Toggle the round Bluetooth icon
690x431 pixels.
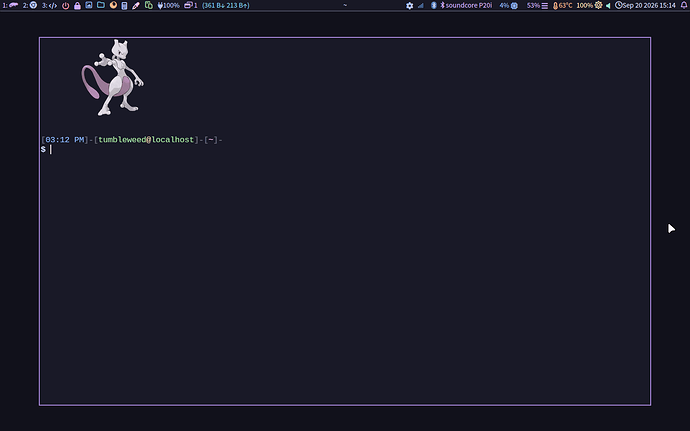click(433, 5)
